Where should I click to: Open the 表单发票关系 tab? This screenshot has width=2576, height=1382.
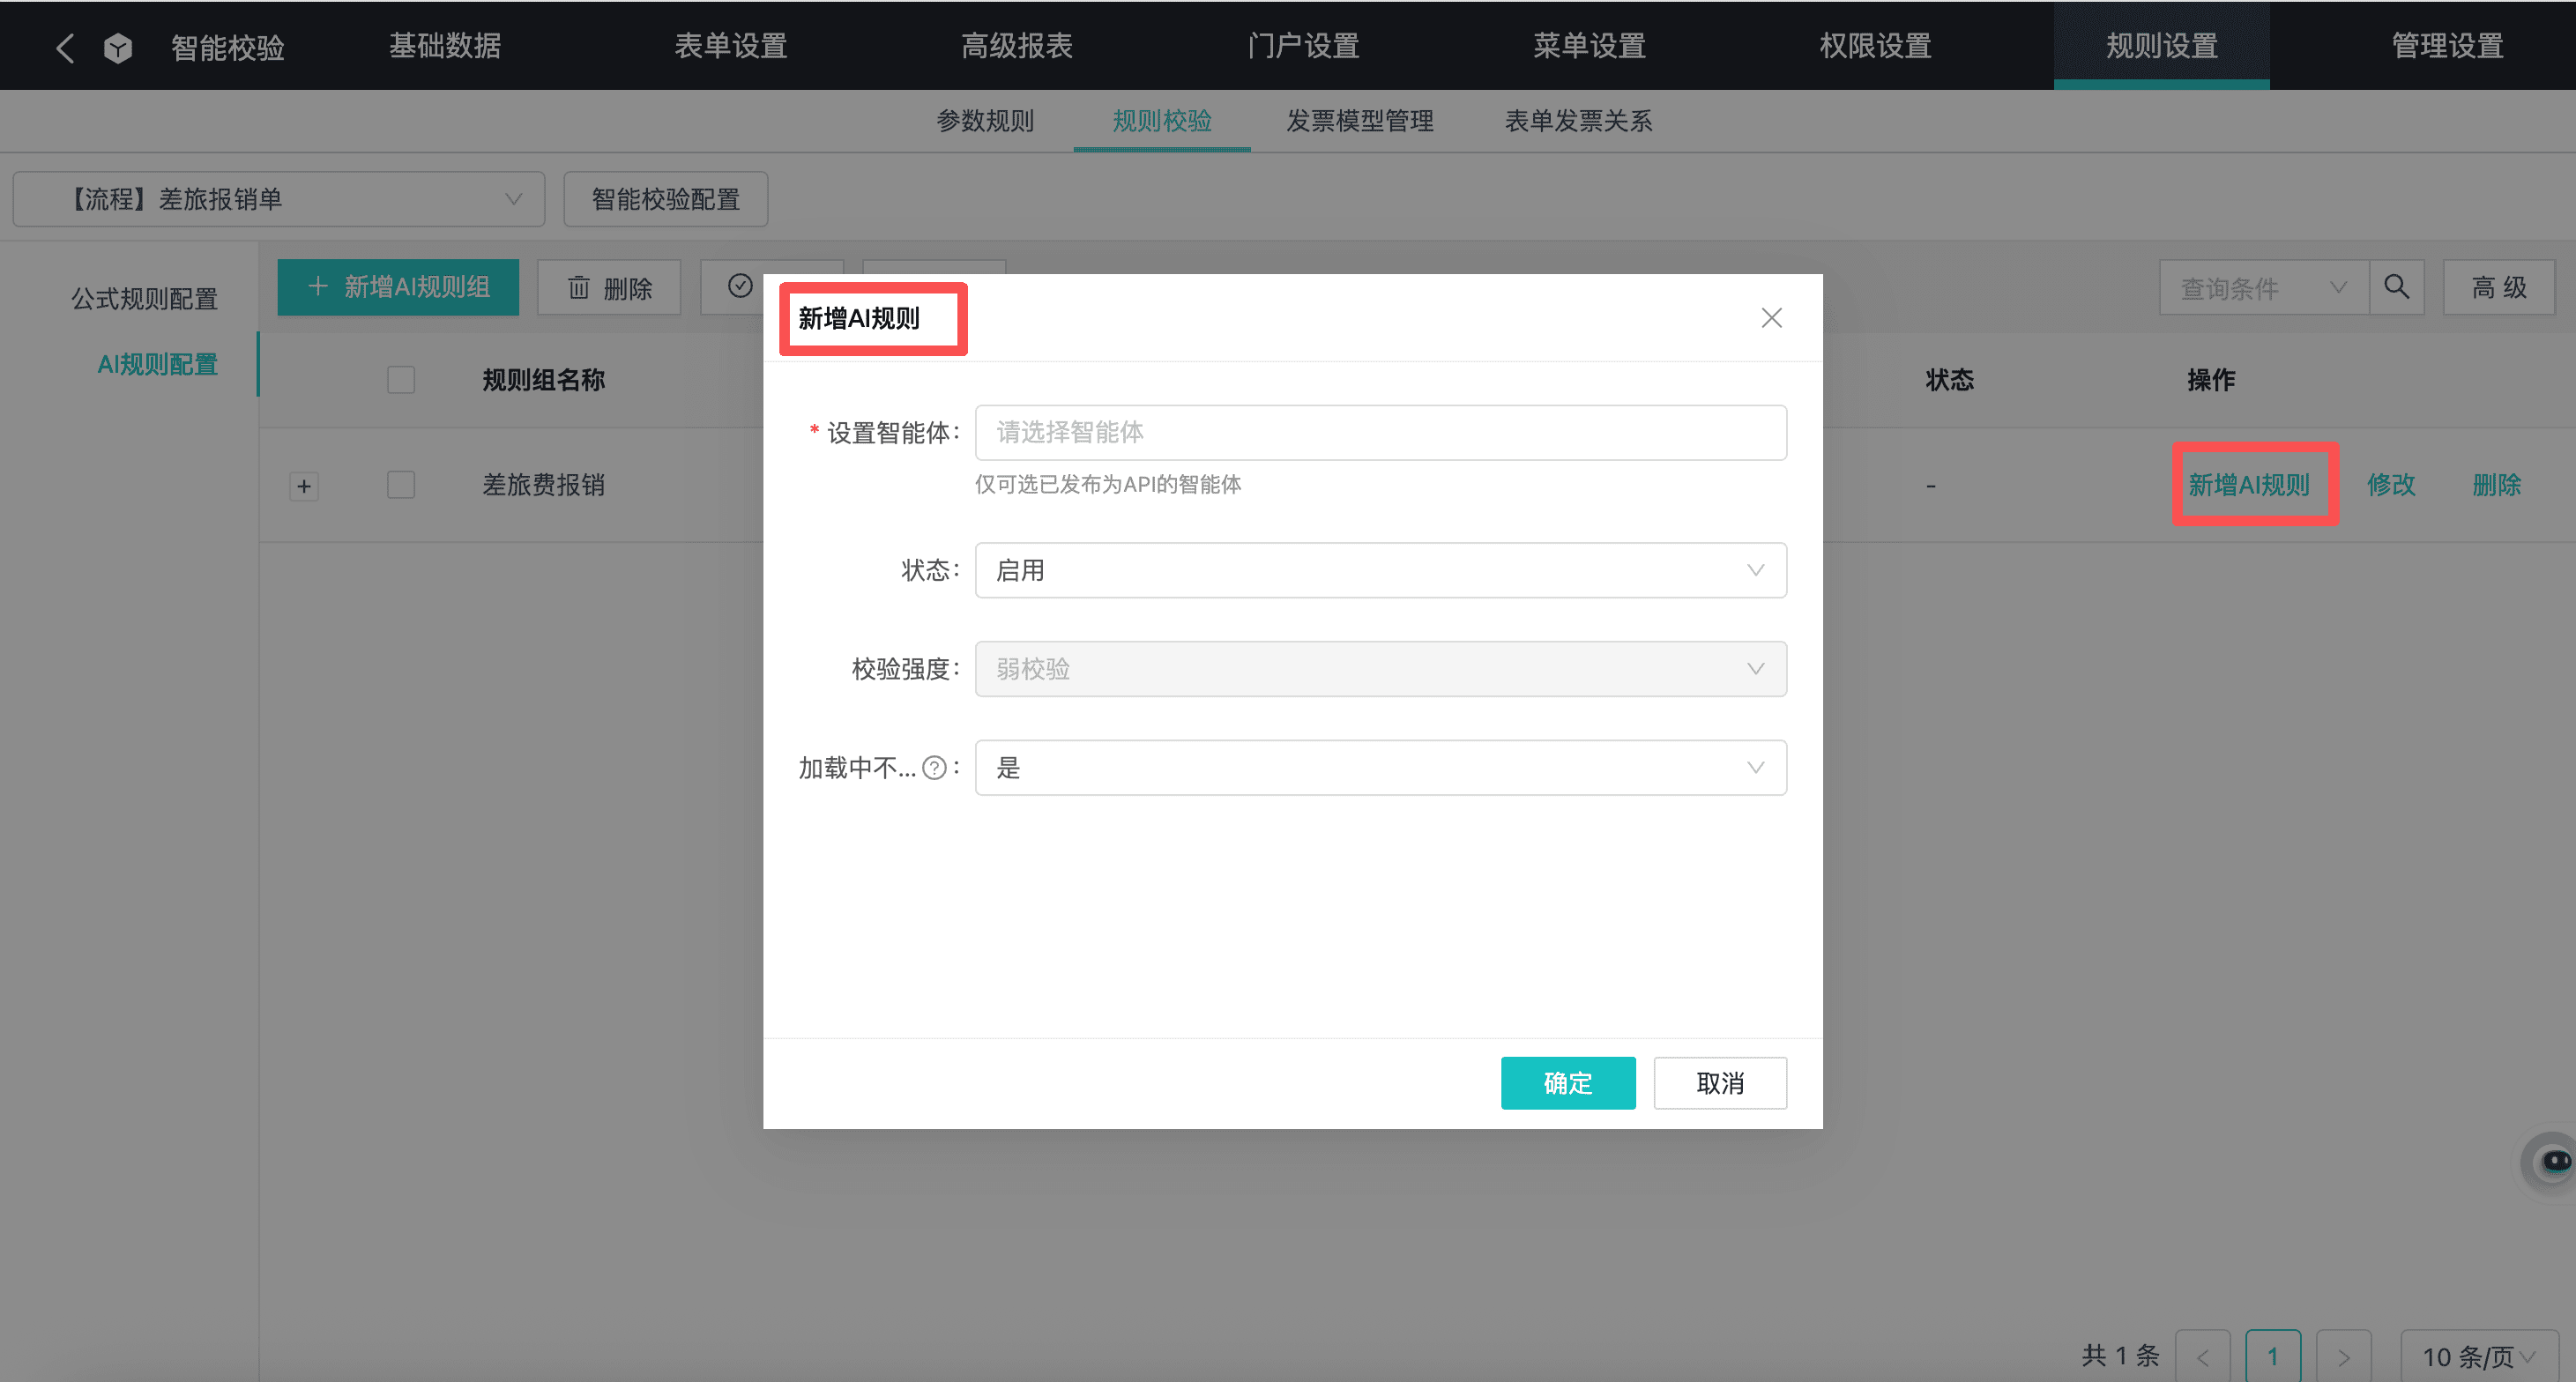pos(1579,121)
